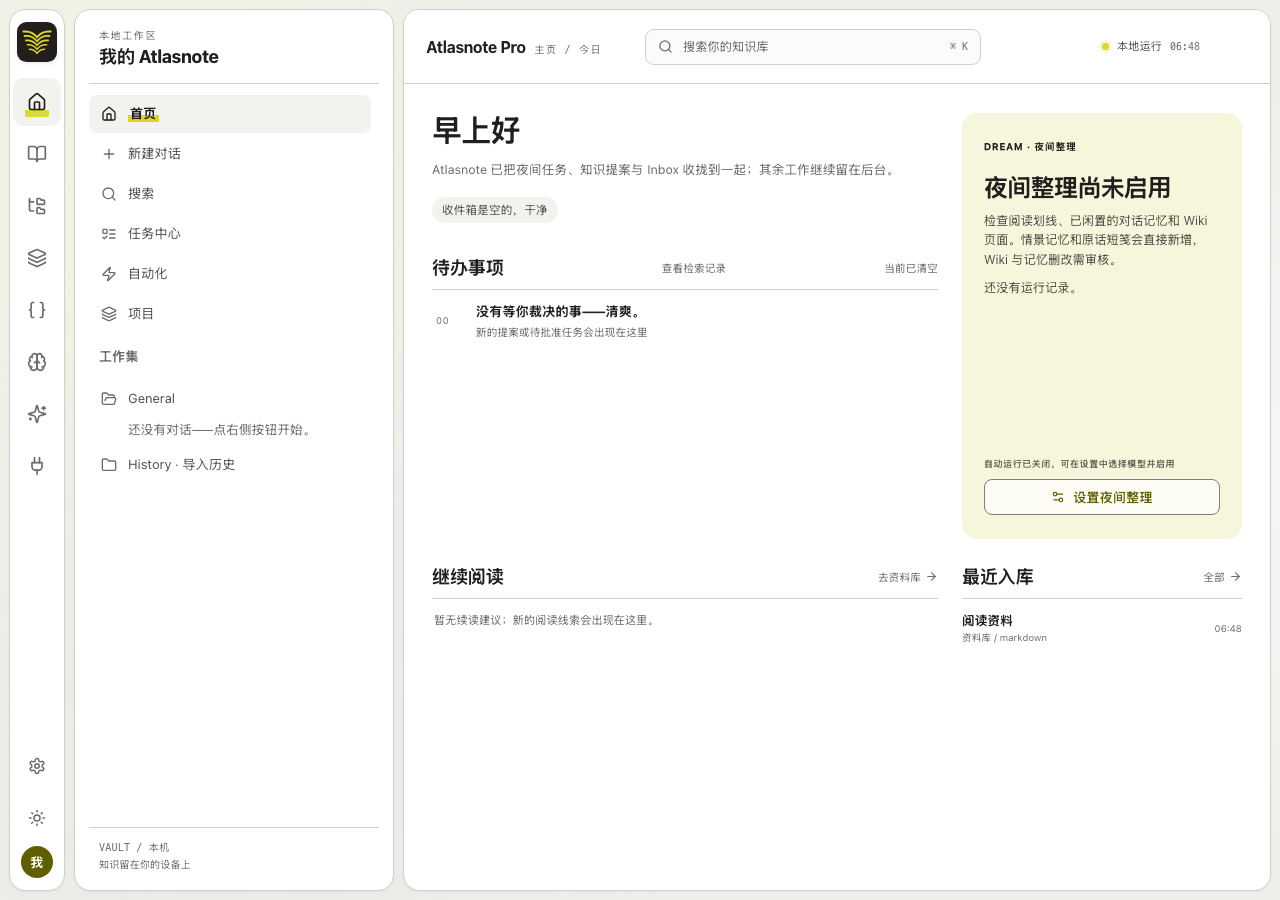Open settings gear icon
Image resolution: width=1280 pixels, height=900 pixels.
point(37,766)
